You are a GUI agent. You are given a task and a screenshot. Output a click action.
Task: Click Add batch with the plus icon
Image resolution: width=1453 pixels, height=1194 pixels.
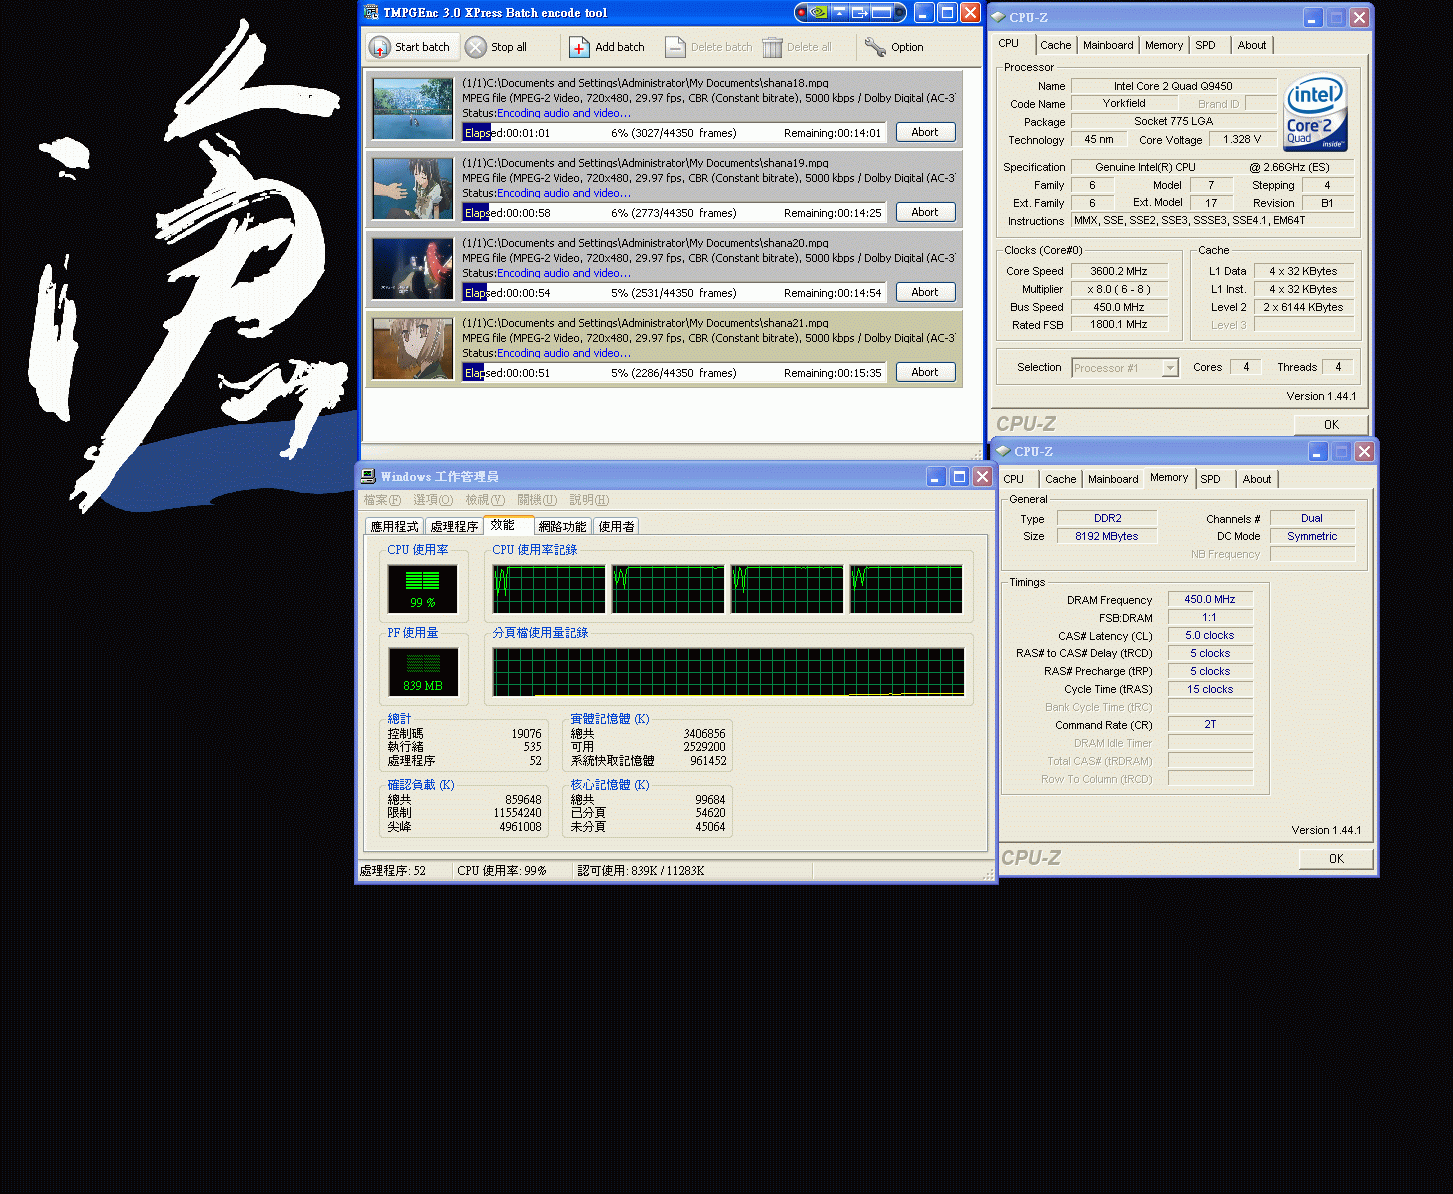608,47
